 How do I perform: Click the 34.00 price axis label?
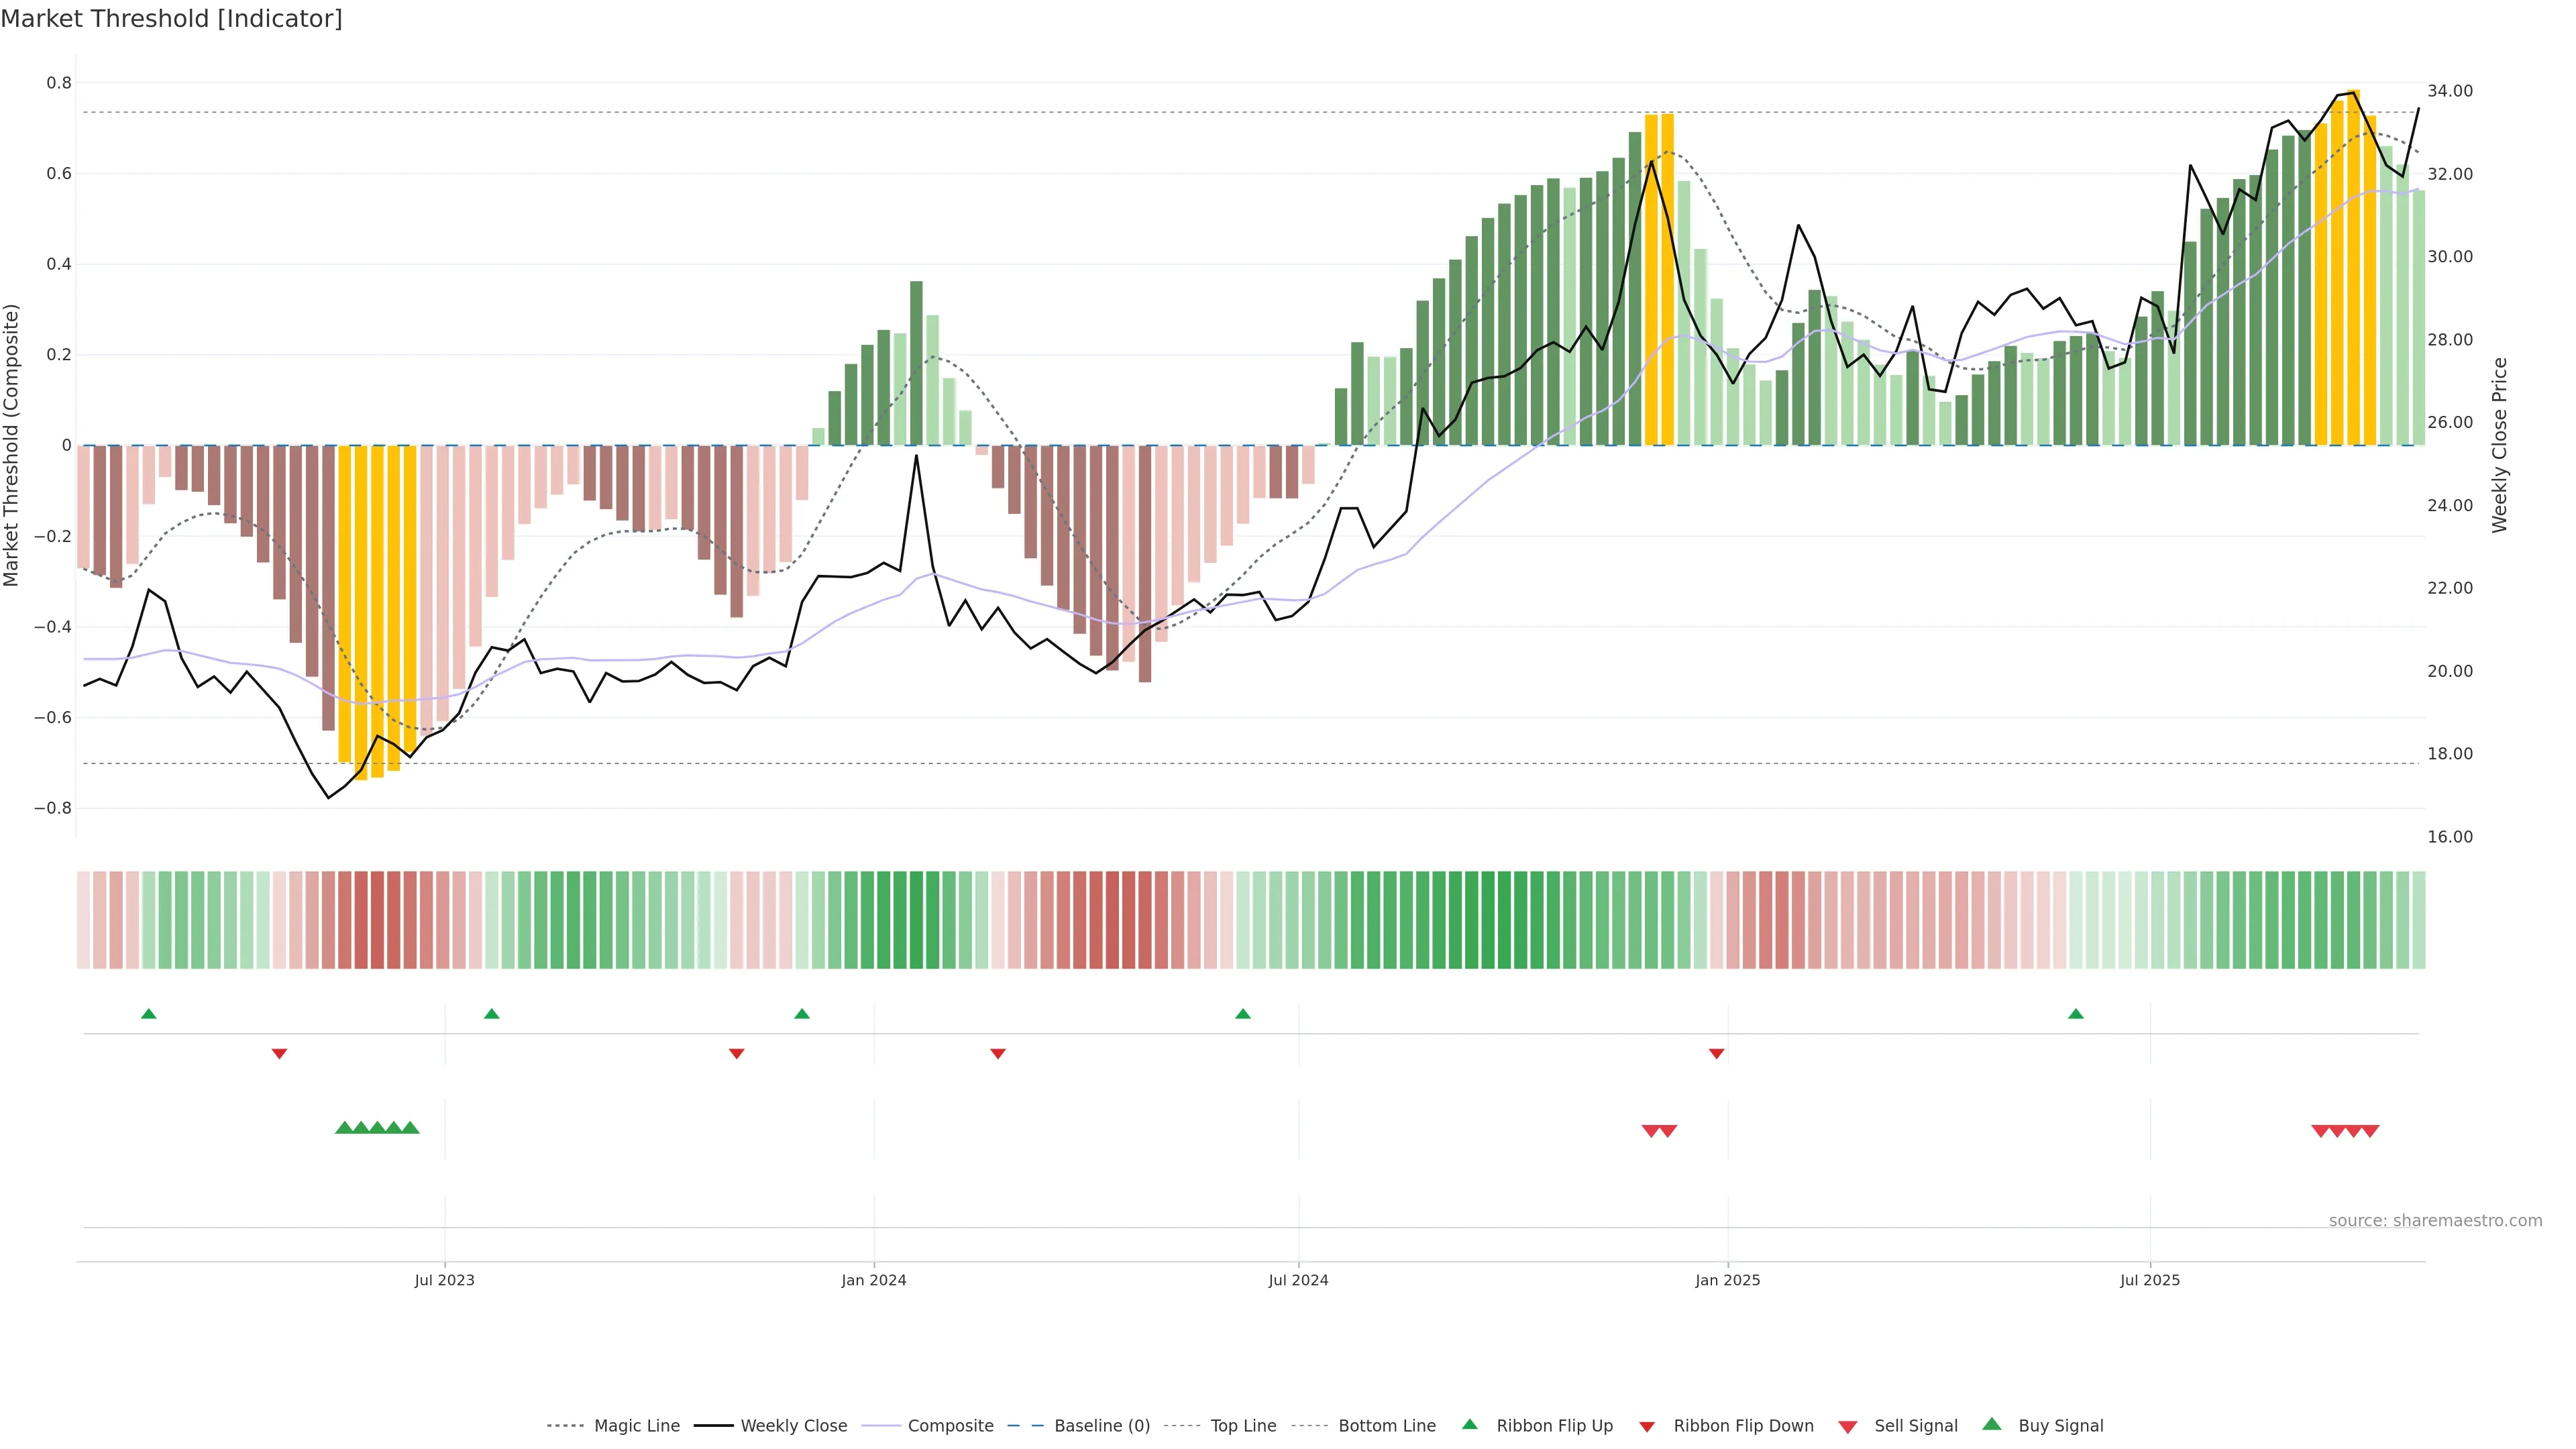coord(2449,91)
